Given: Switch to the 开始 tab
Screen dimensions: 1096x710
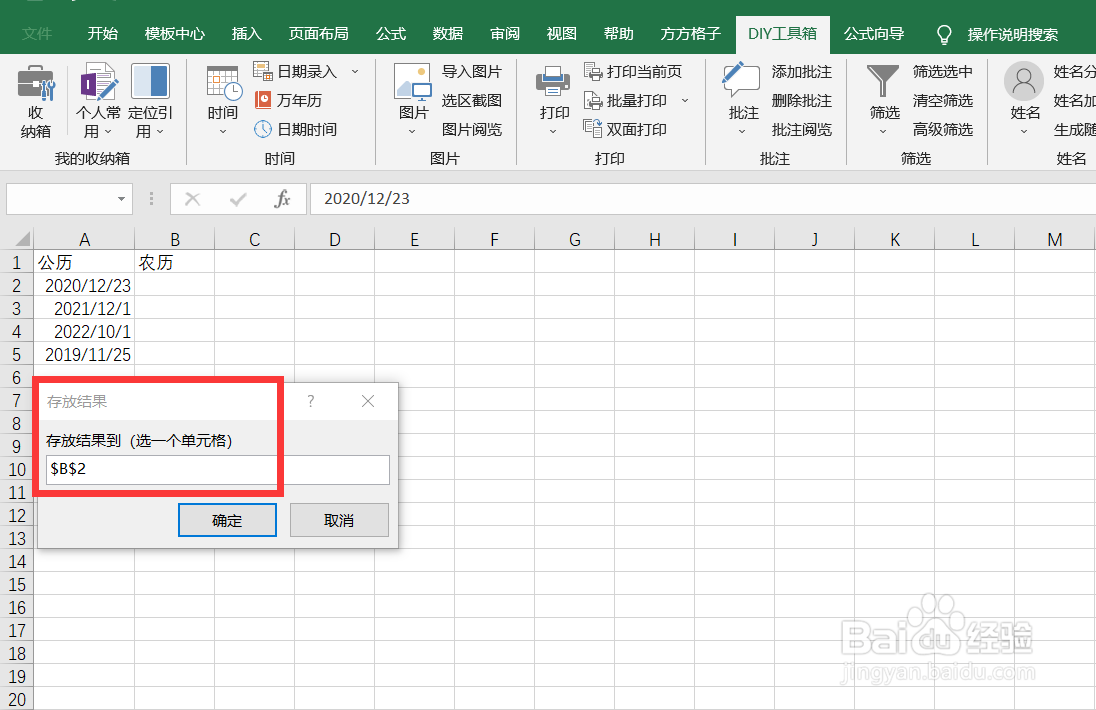Looking at the screenshot, I should tap(103, 34).
